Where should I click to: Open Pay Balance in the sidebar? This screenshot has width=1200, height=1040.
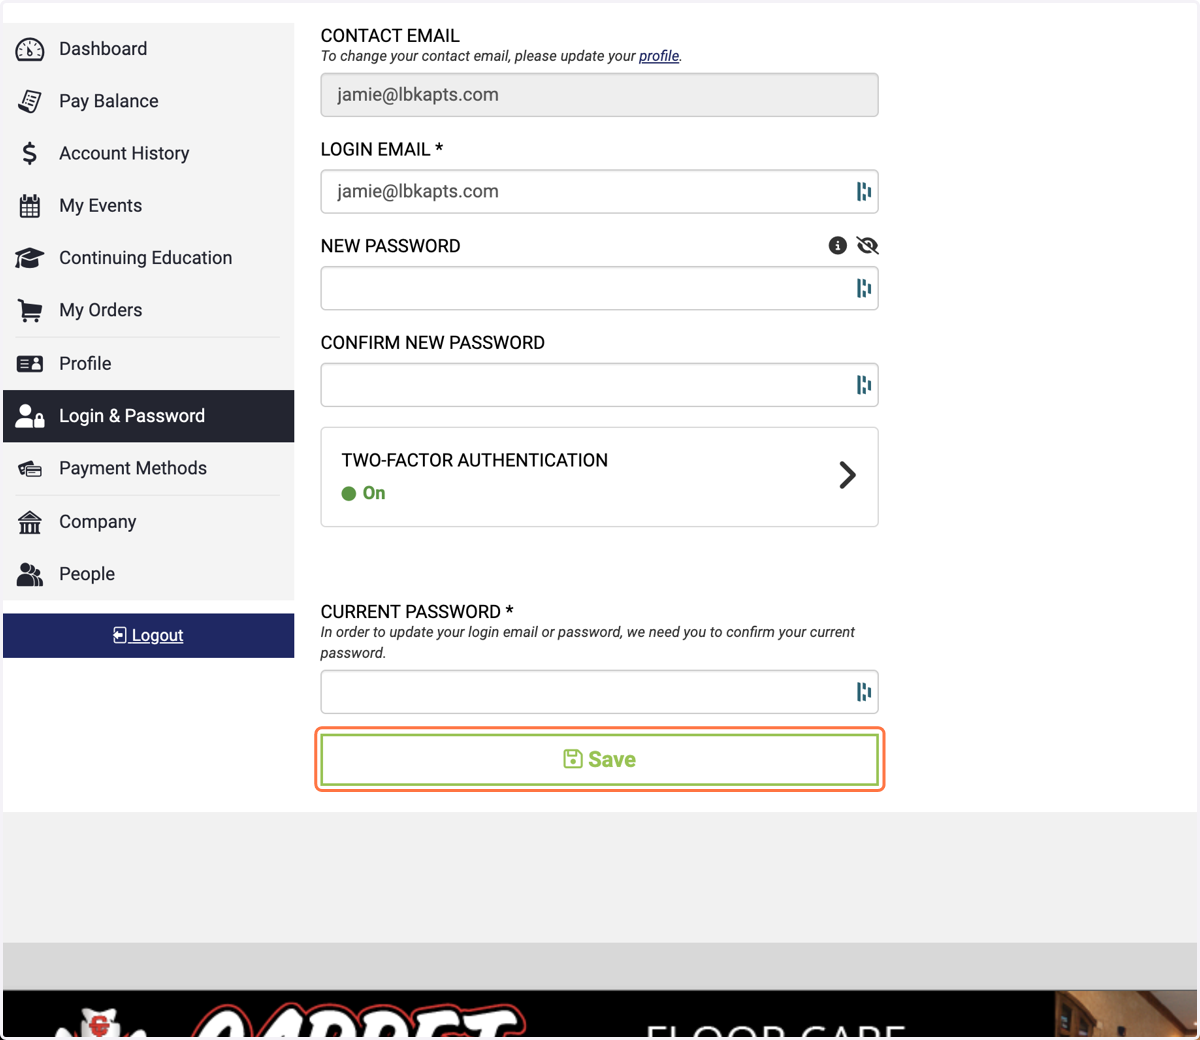tap(149, 101)
